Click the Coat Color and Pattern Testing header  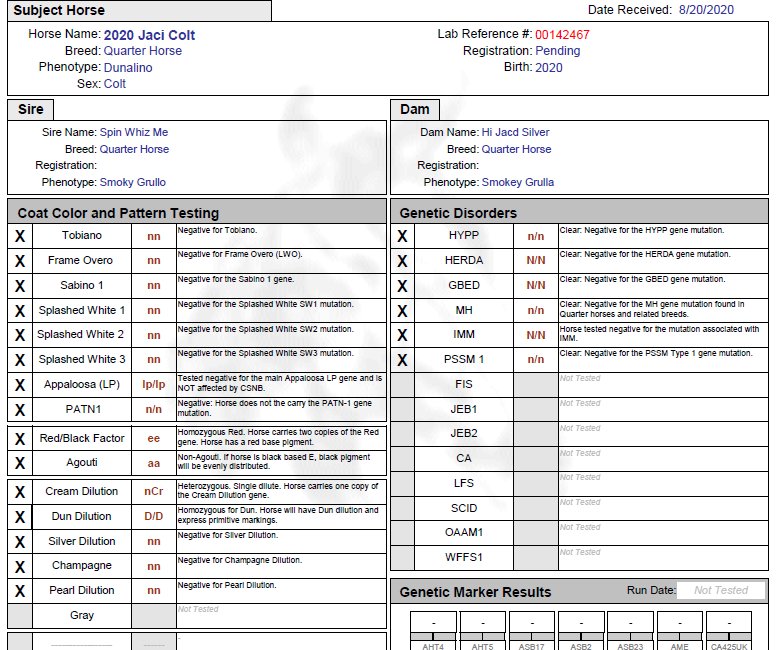[x=197, y=212]
